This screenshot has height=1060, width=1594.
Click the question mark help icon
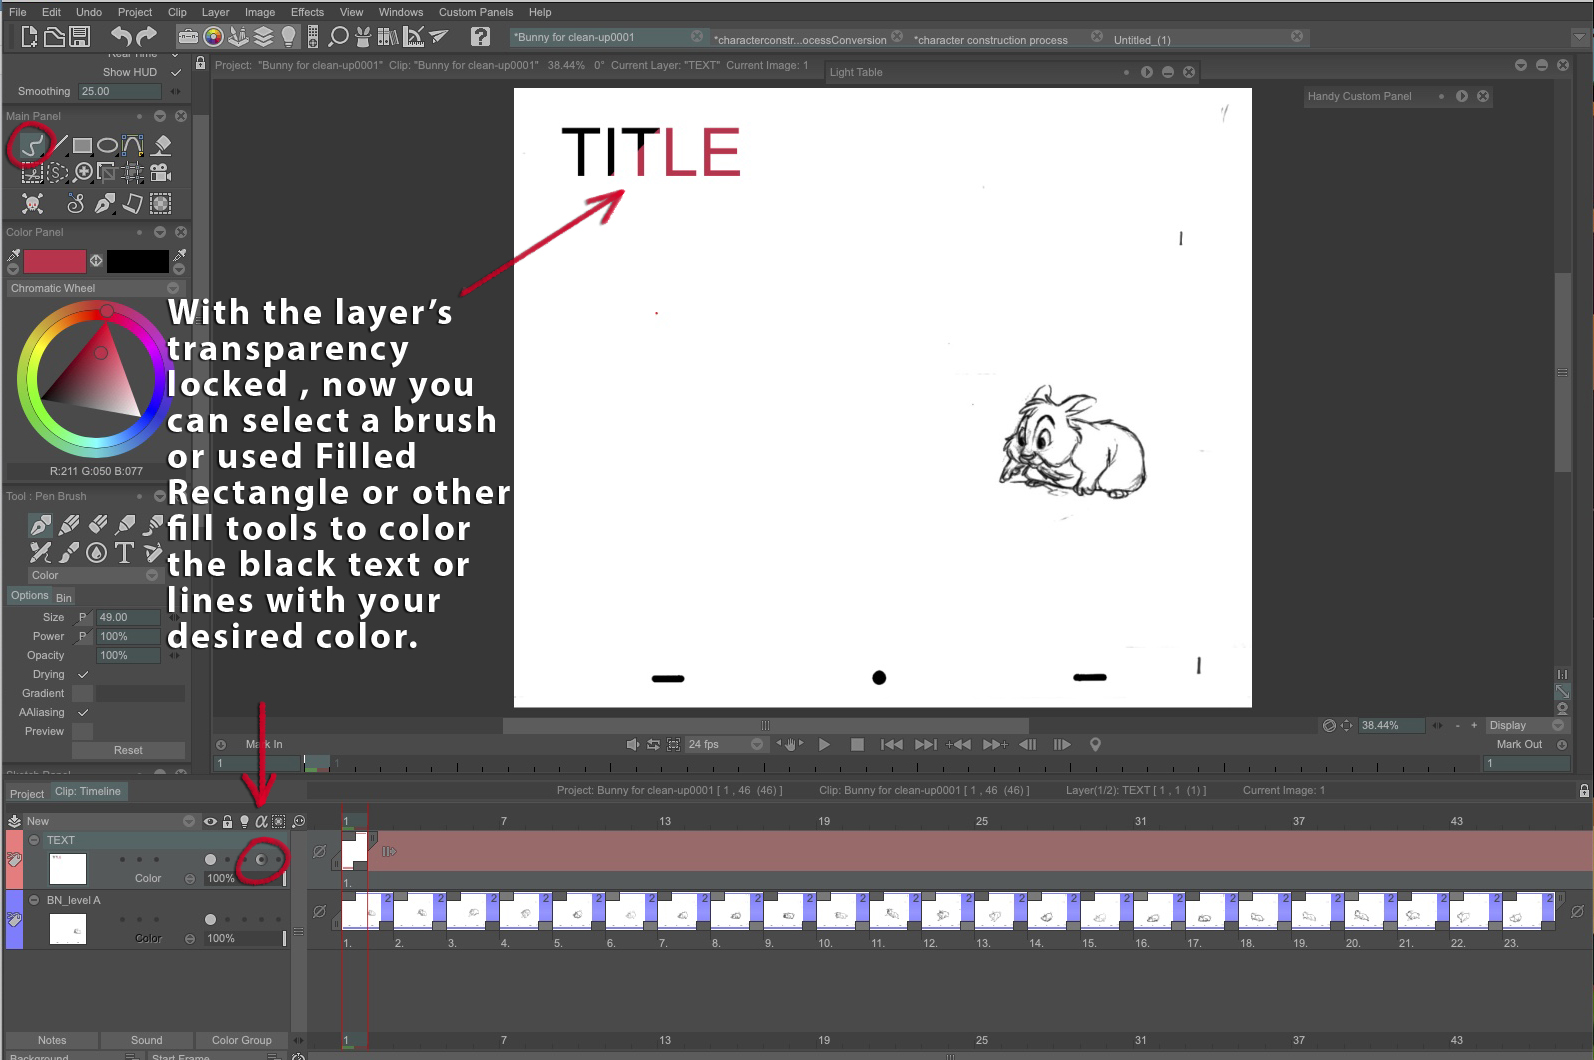(x=480, y=37)
